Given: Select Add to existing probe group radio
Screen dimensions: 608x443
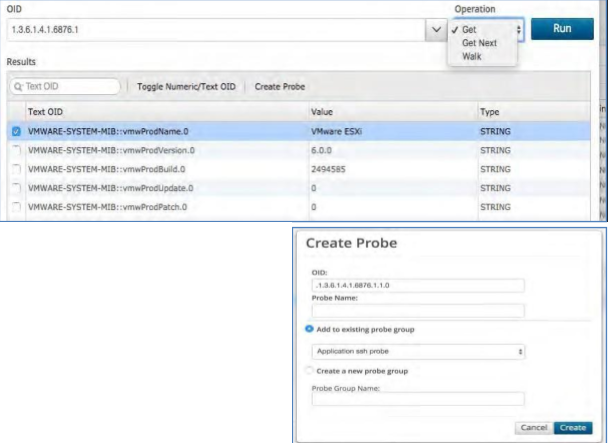Looking at the screenshot, I should point(309,329).
